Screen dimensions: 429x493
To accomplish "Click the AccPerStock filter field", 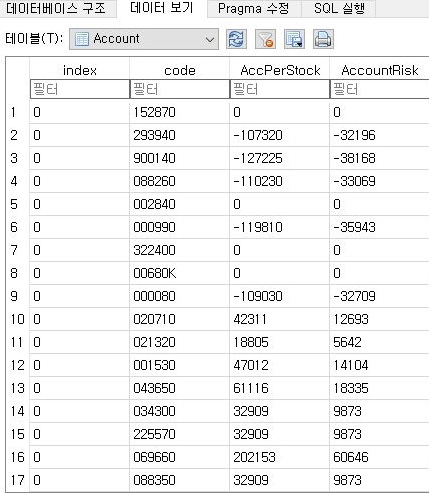I will pyautogui.click(x=280, y=89).
